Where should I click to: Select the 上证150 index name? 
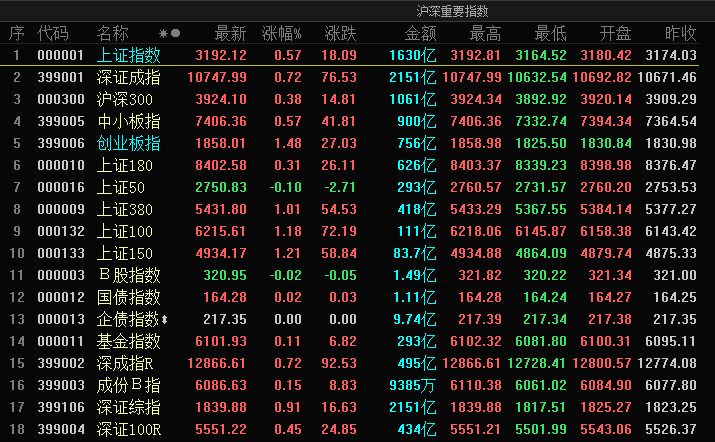pyautogui.click(x=124, y=253)
